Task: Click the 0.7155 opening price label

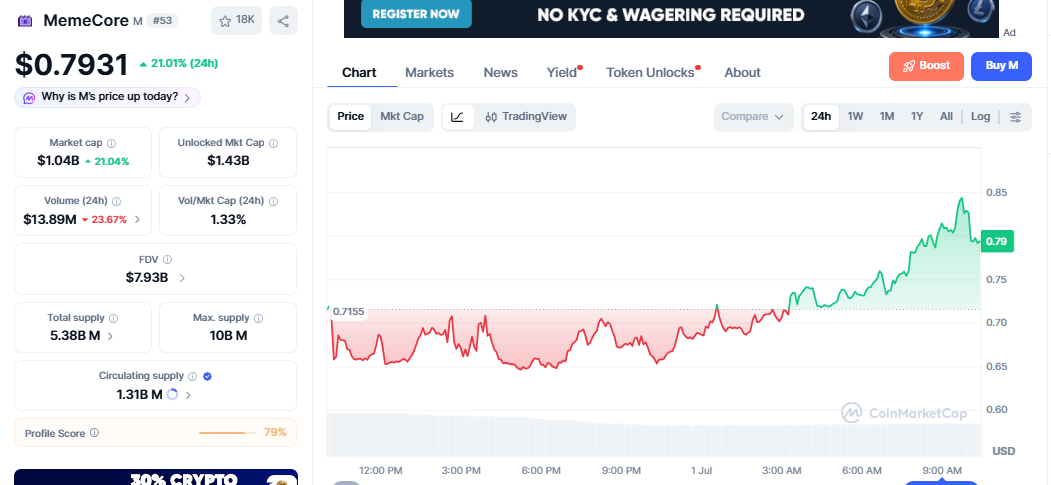Action: point(348,311)
